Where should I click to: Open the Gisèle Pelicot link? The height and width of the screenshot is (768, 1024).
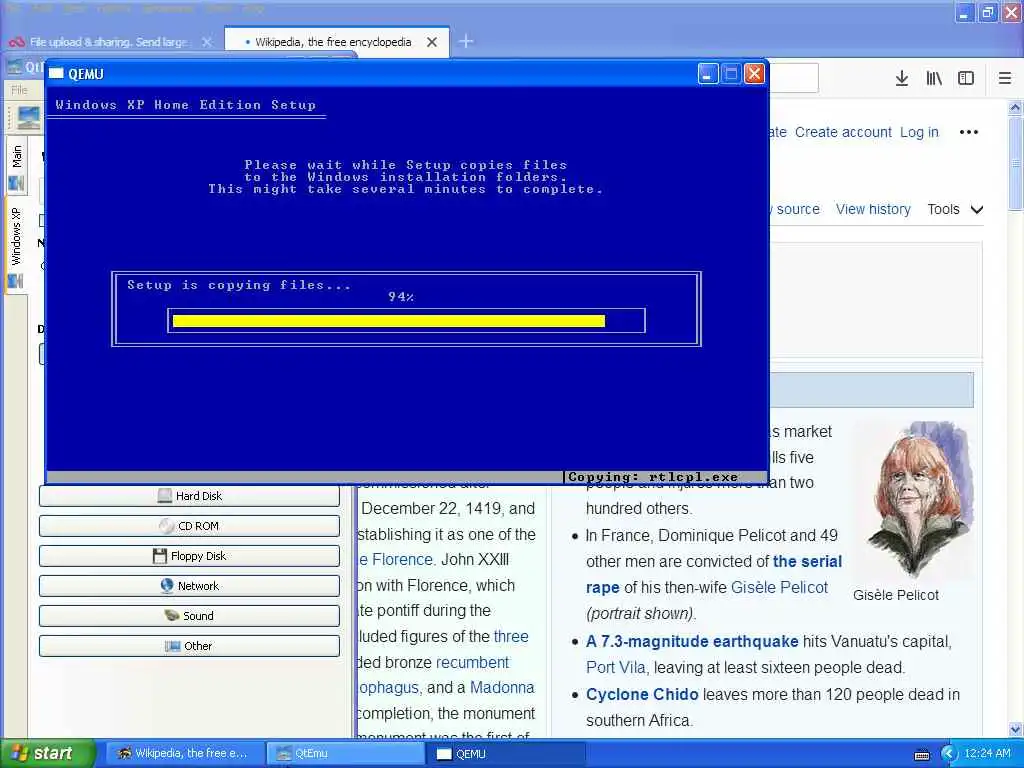[x=779, y=587]
